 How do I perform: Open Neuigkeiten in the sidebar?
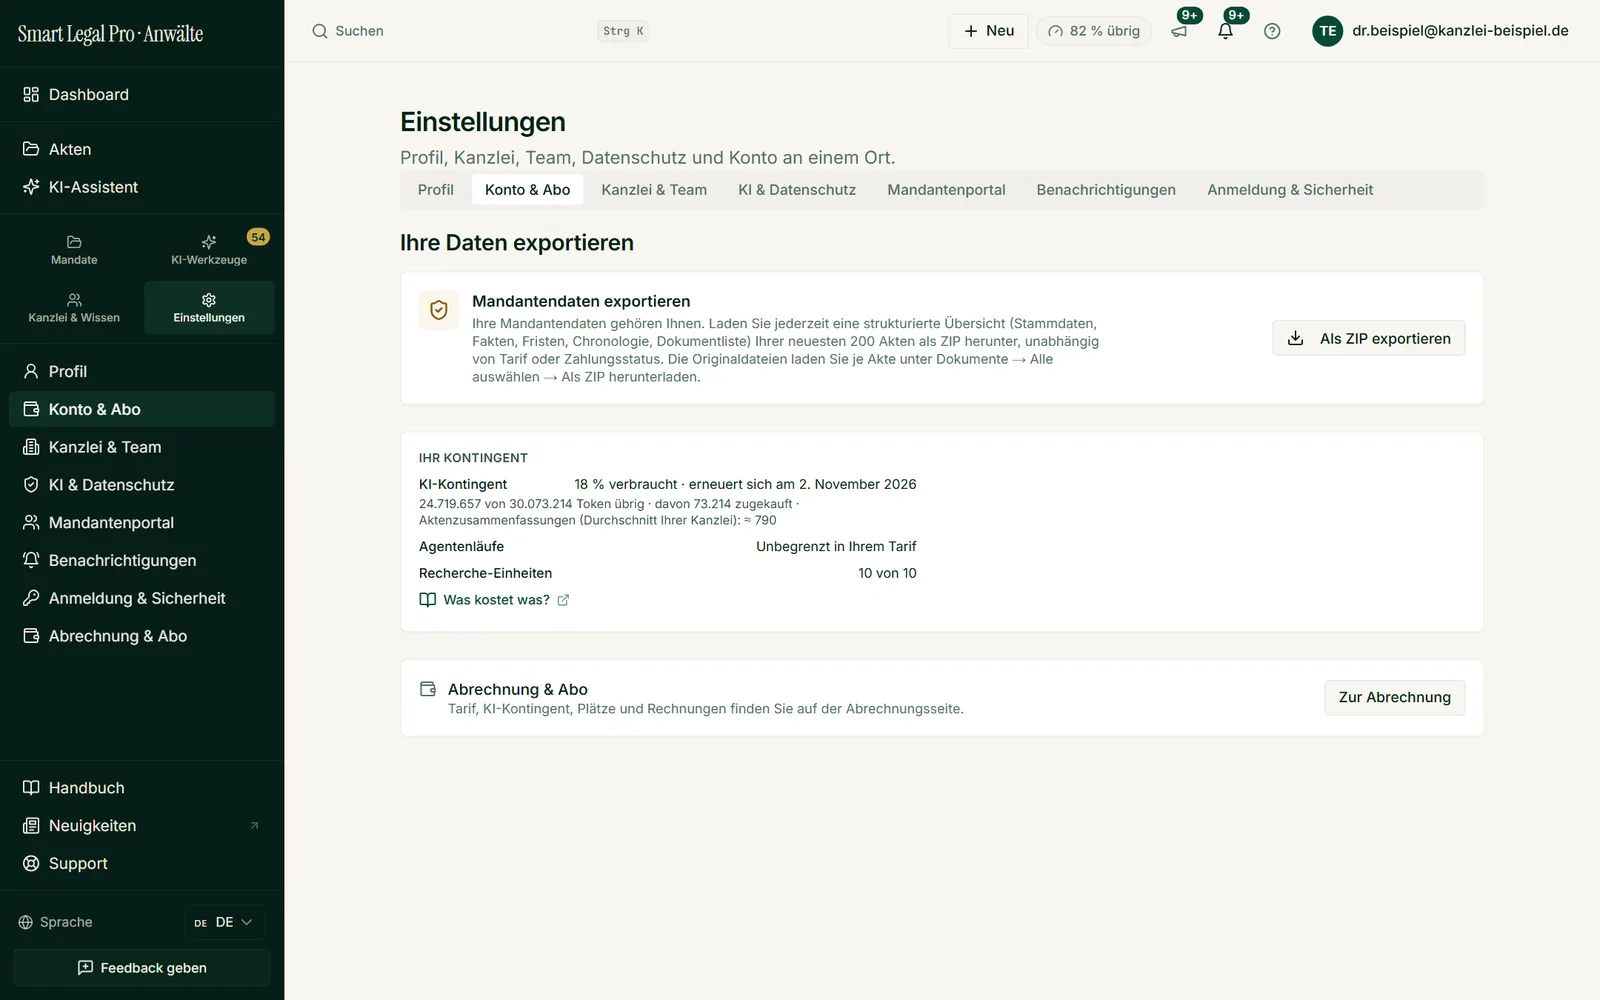(142, 826)
